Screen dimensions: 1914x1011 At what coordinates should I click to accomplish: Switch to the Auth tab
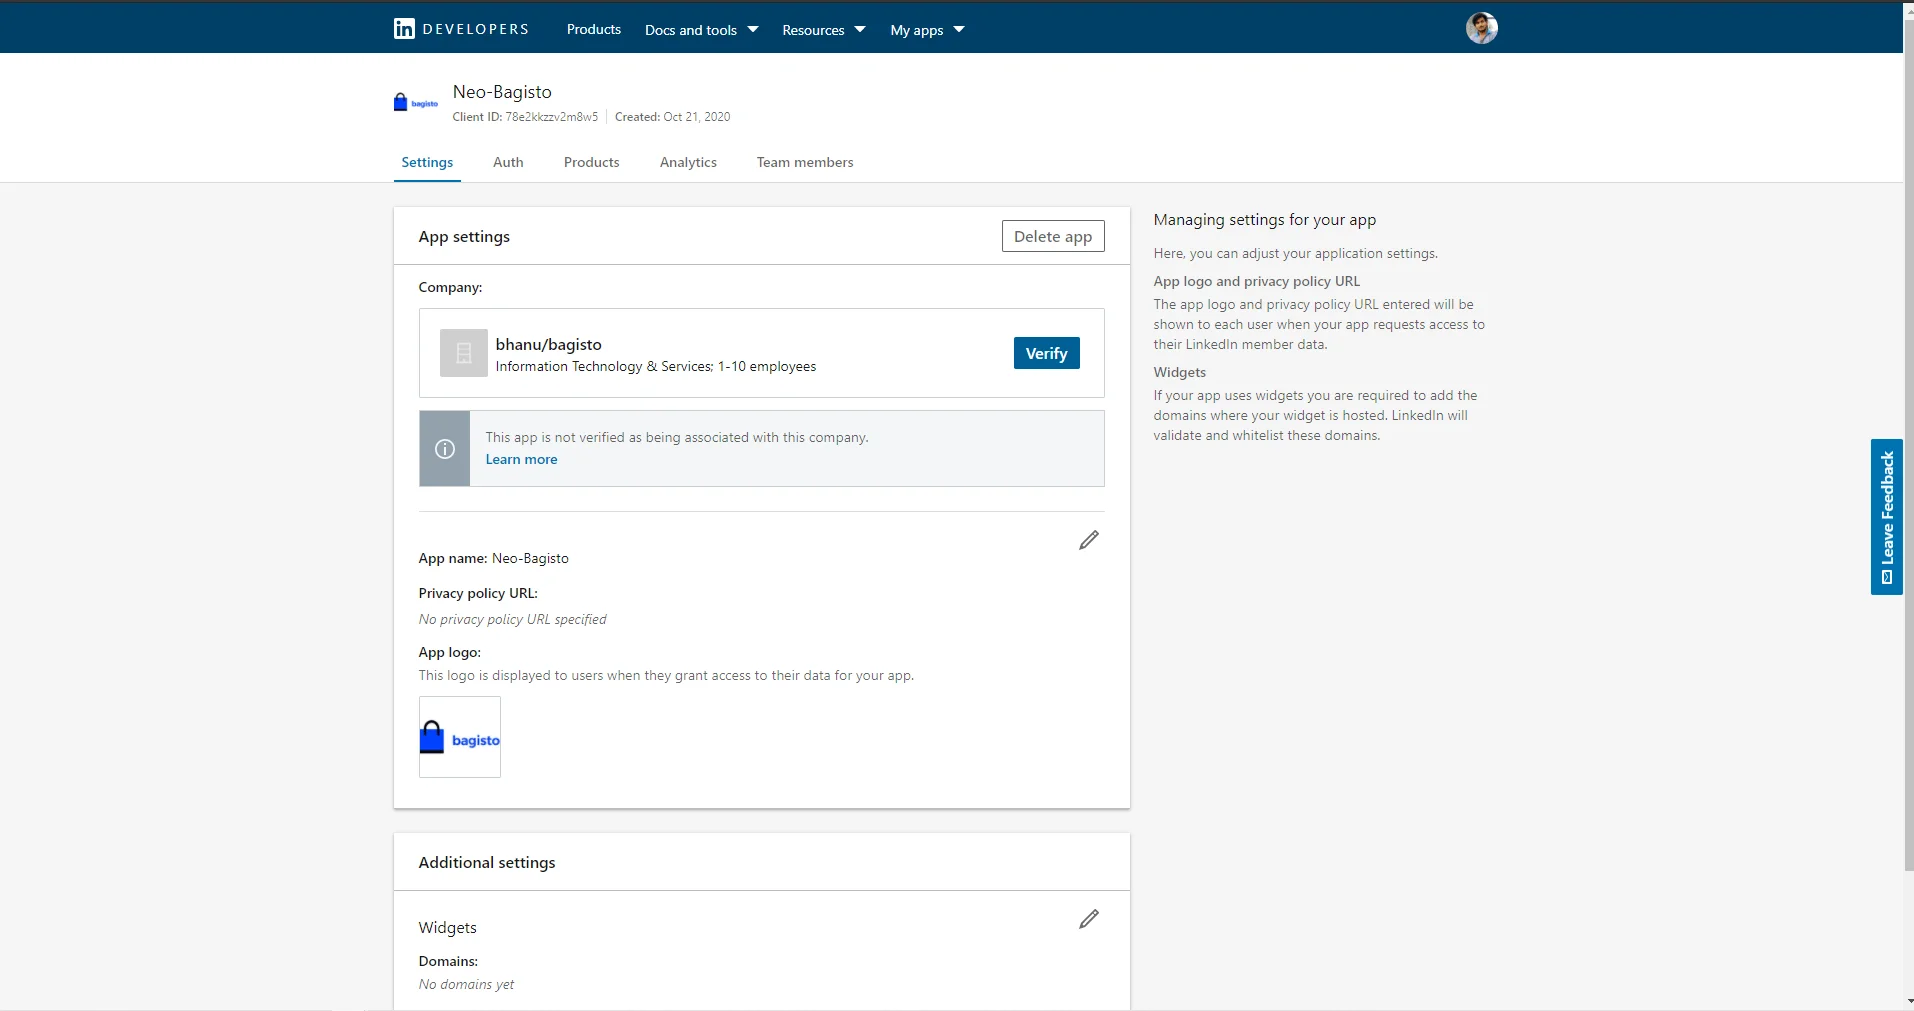pyautogui.click(x=508, y=162)
